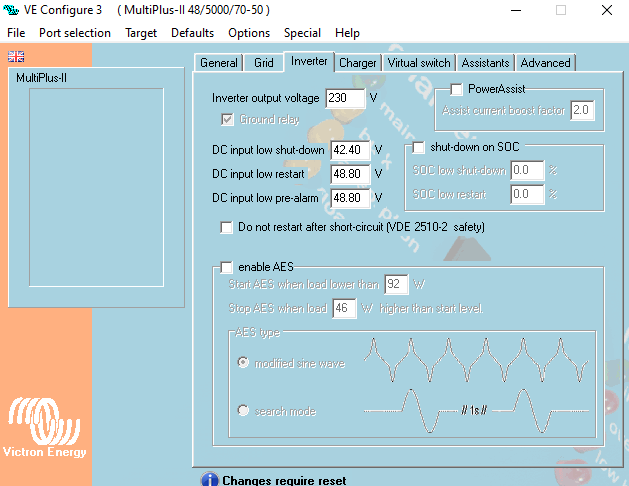Click the Victron Energy logo
Viewport: 629px width, 486px height.
tap(45, 427)
